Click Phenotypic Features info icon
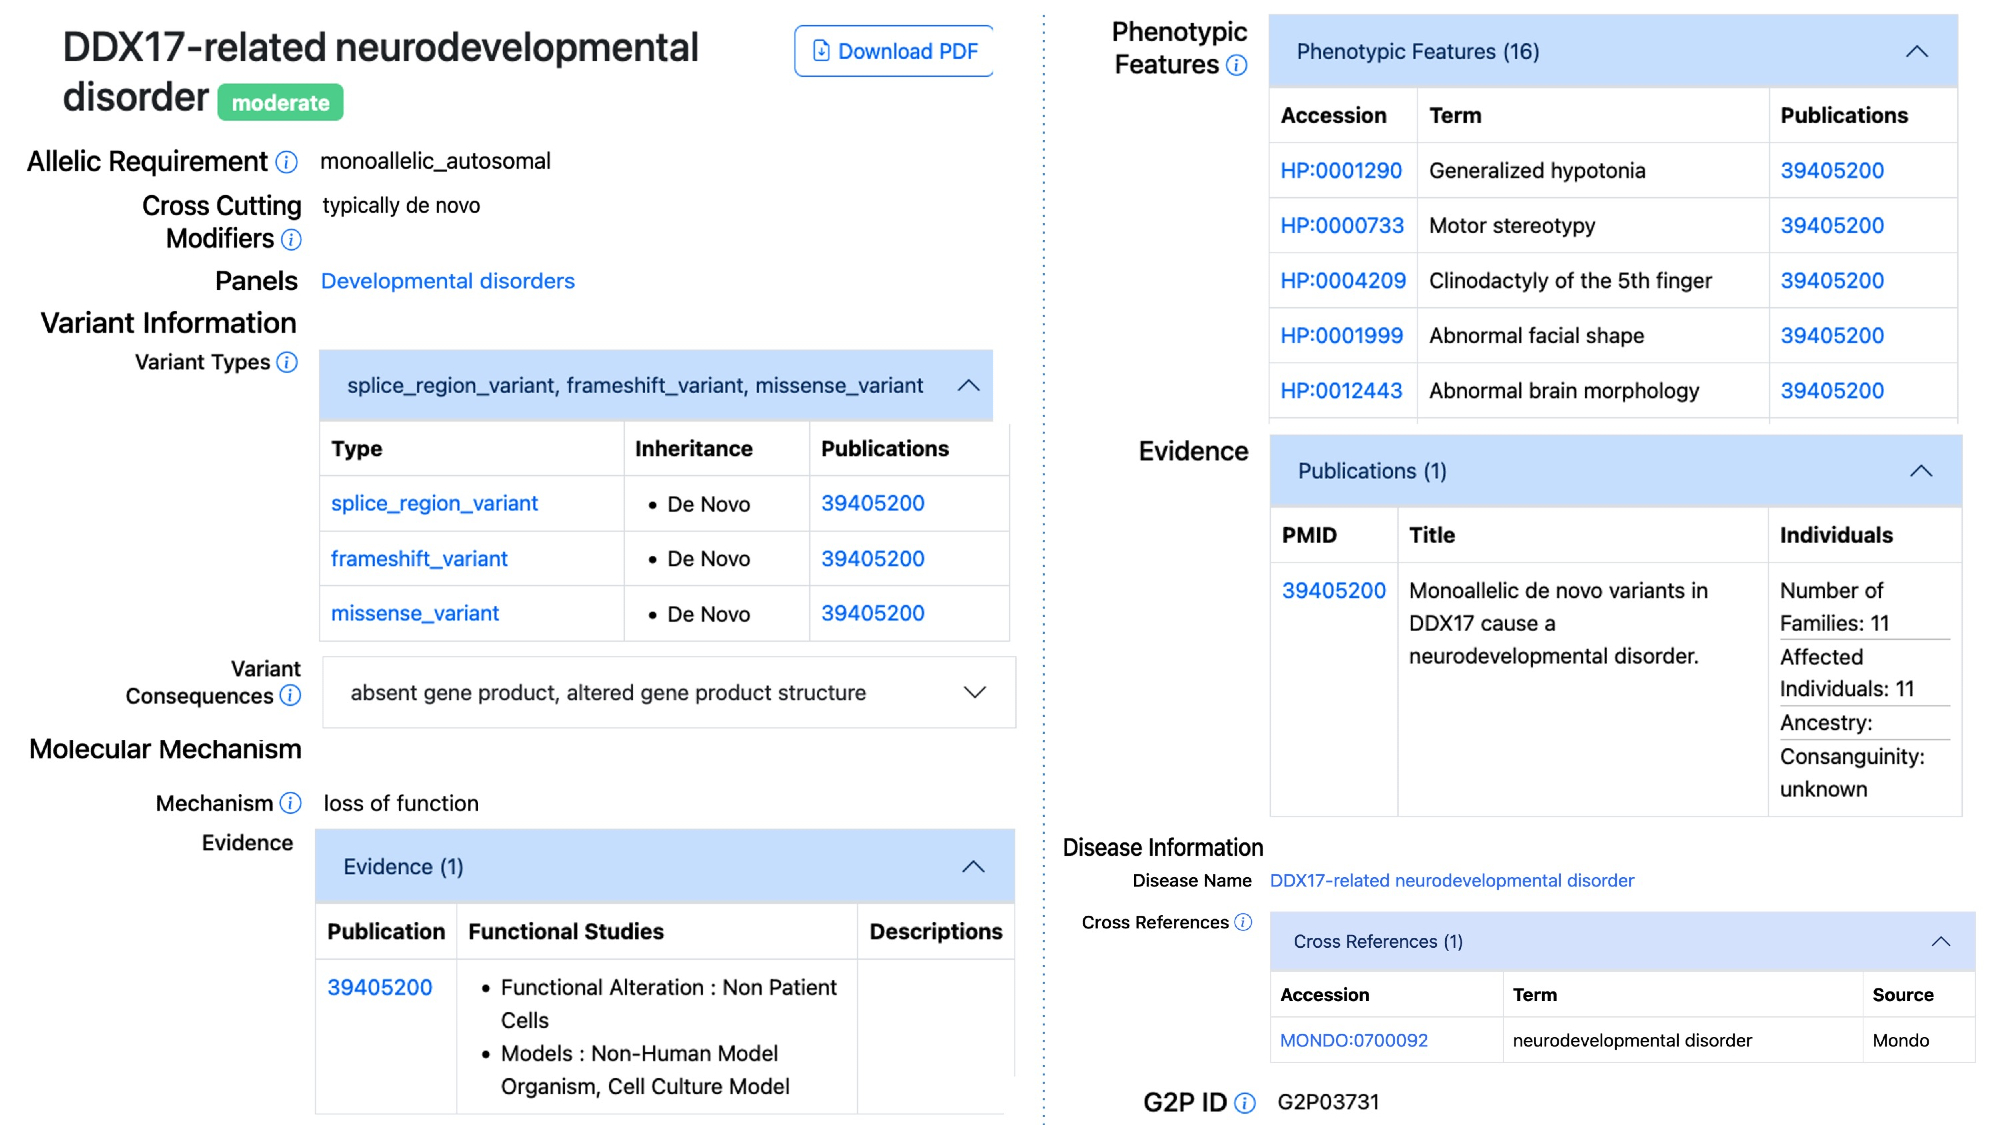 (x=1237, y=65)
